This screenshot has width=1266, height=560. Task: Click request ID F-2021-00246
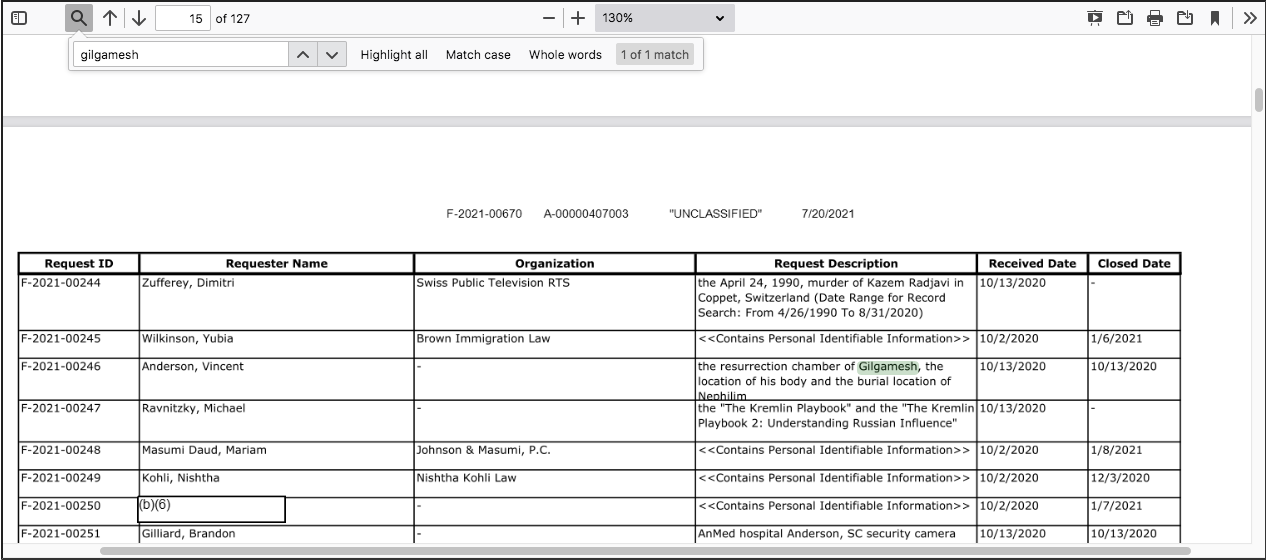click(61, 367)
